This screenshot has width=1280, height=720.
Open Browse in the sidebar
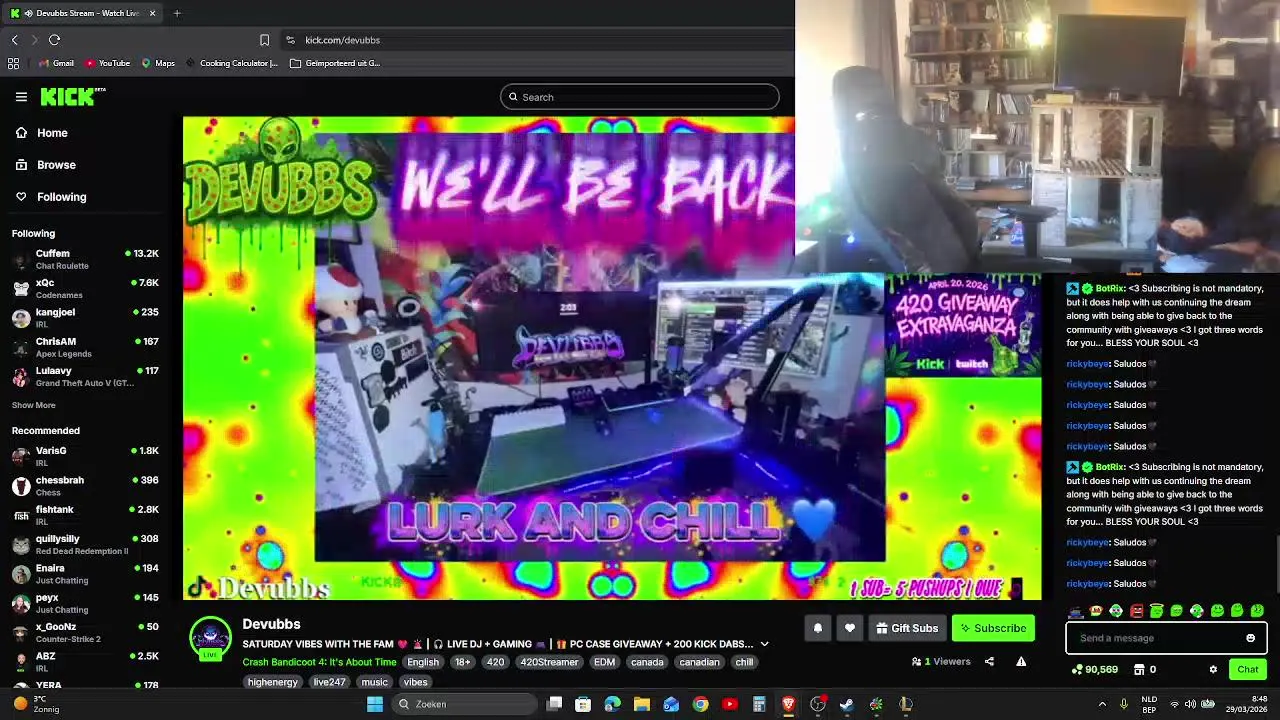(56, 165)
